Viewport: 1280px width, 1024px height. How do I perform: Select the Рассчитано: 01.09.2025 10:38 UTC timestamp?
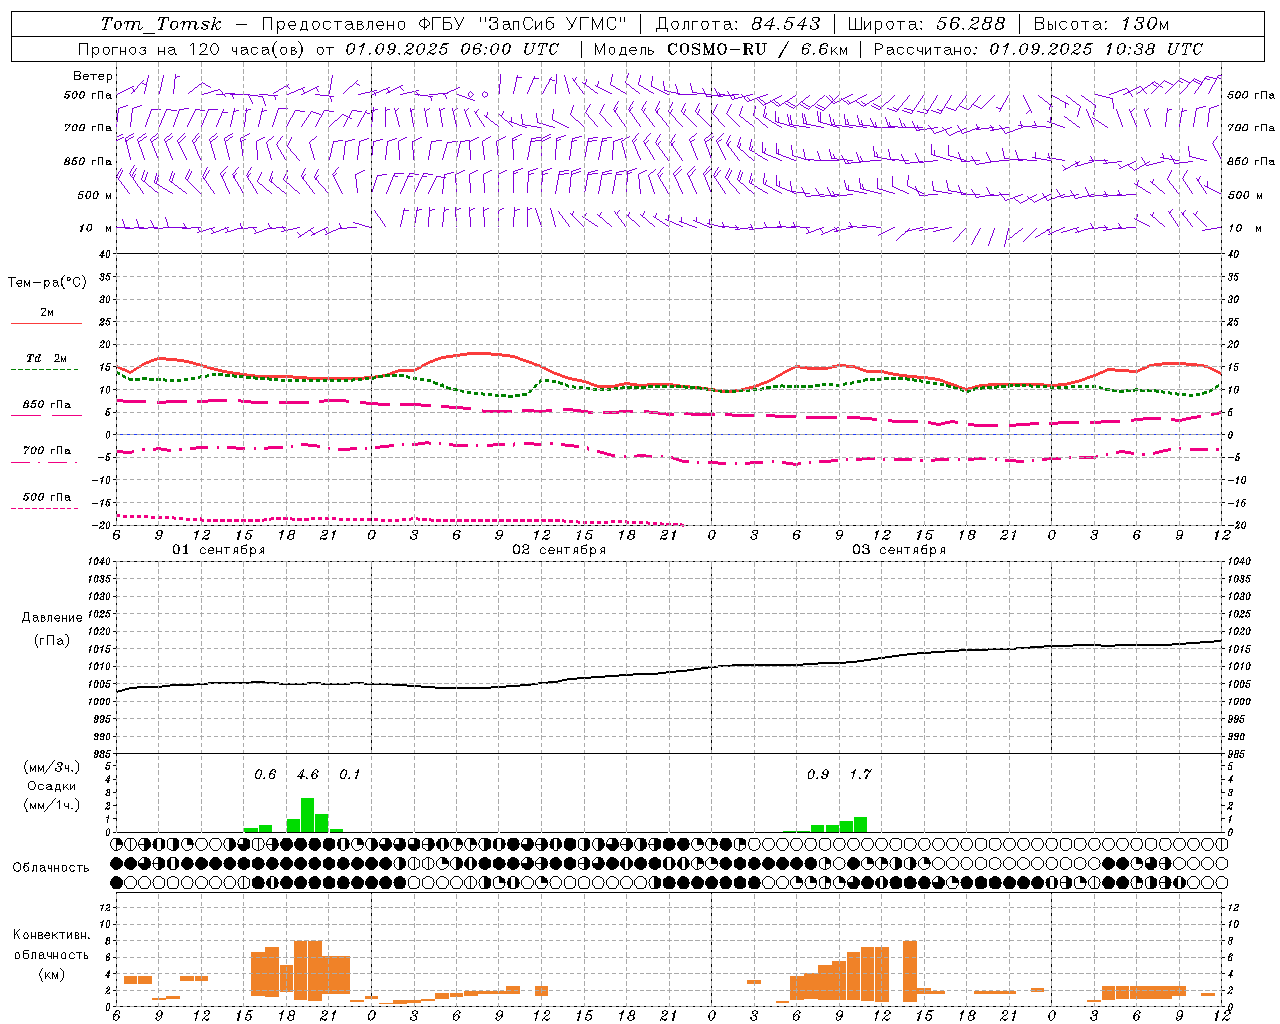(x=1038, y=49)
